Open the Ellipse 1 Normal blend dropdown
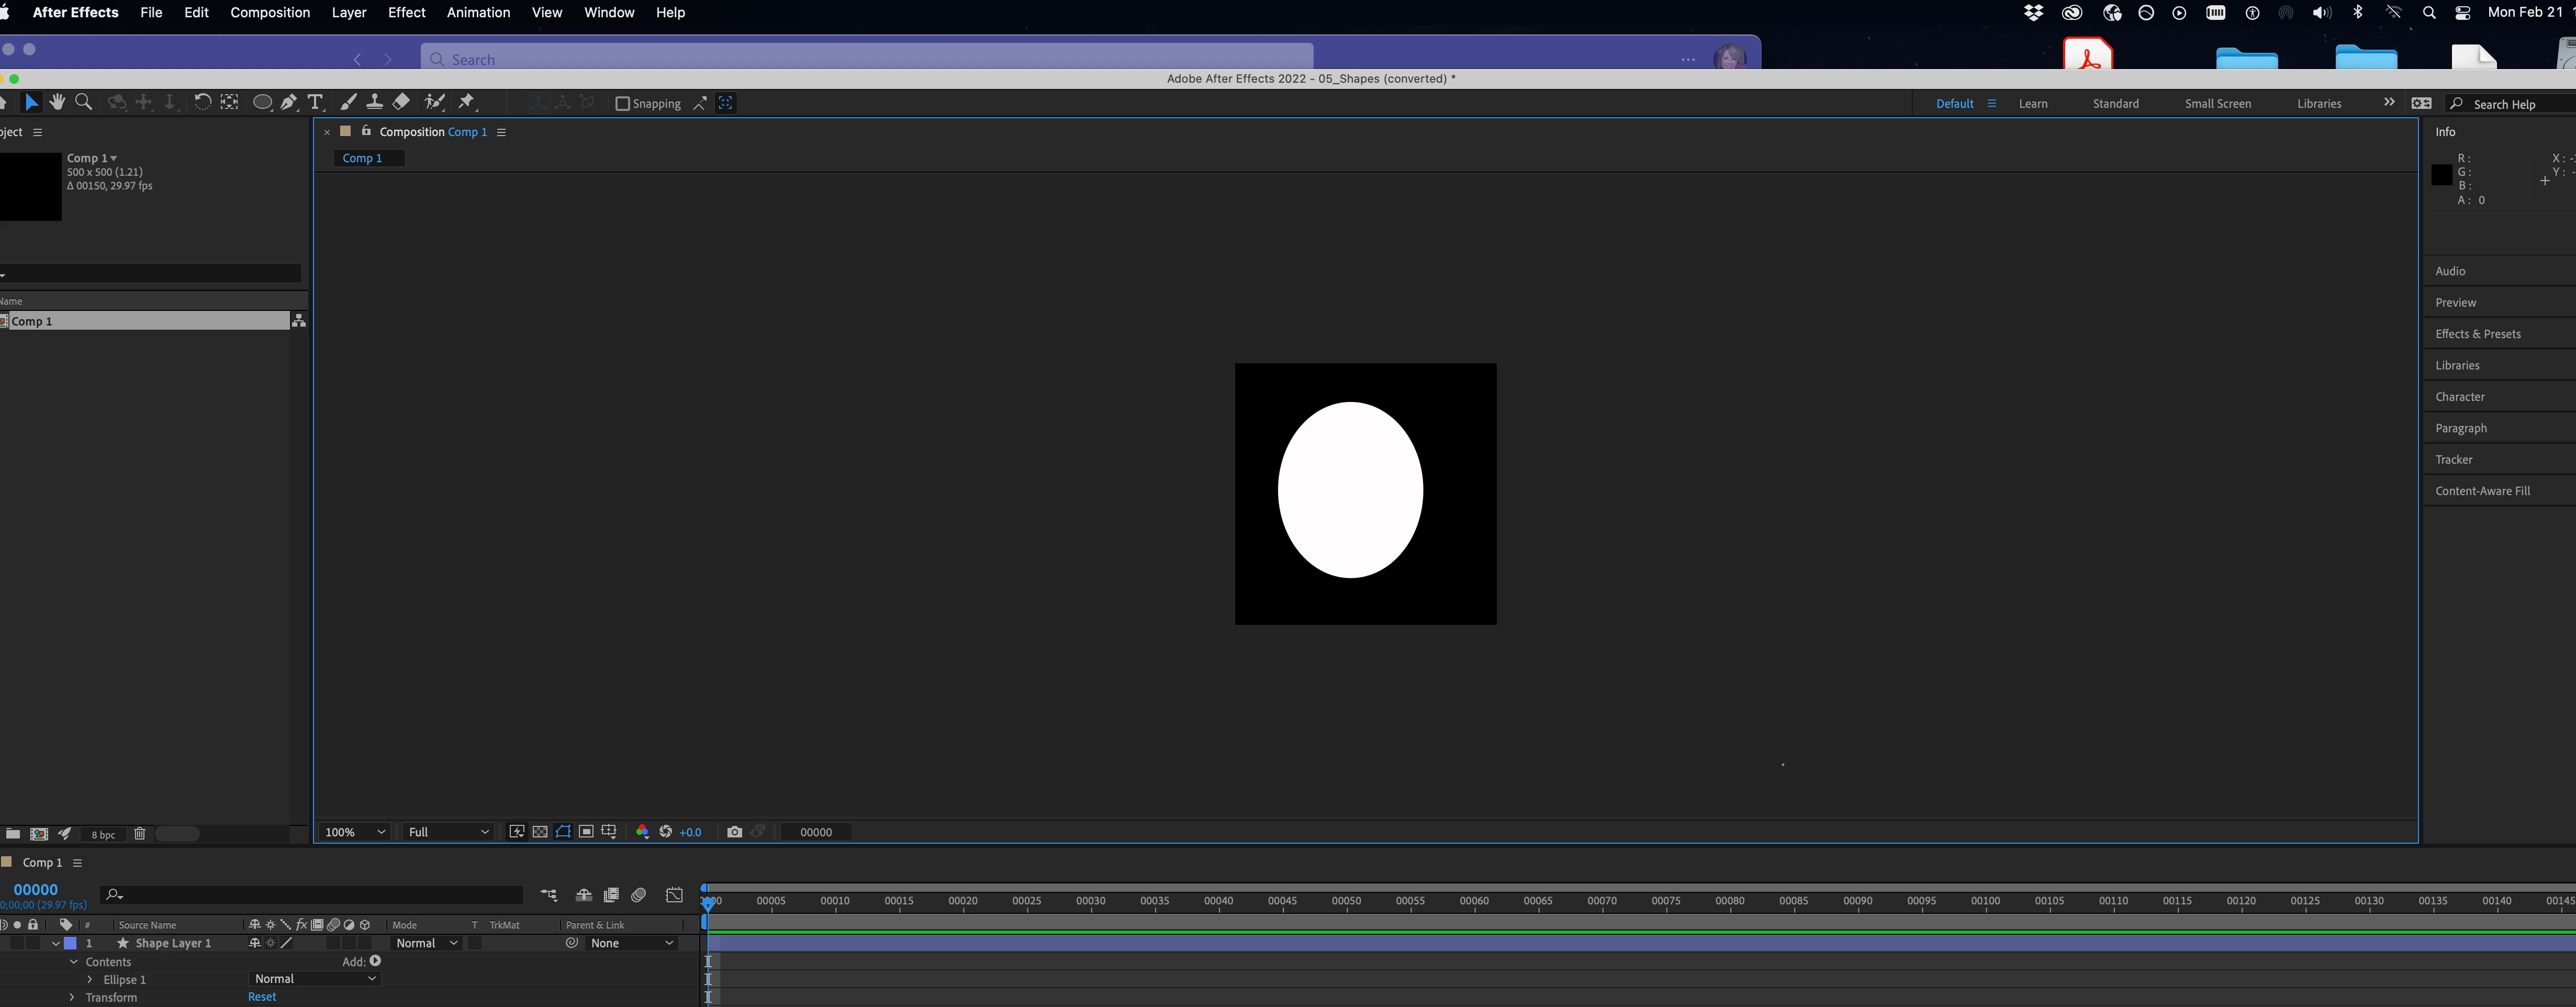 (x=314, y=979)
